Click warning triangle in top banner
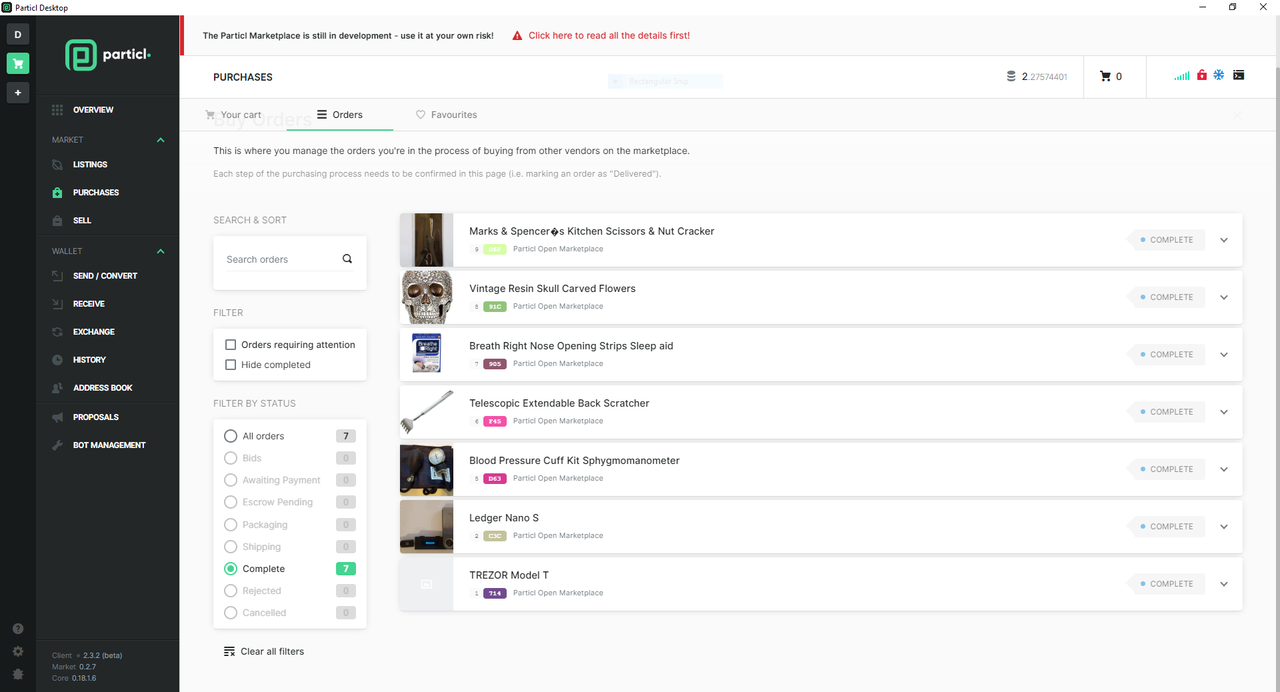This screenshot has height=692, width=1280. click(517, 36)
